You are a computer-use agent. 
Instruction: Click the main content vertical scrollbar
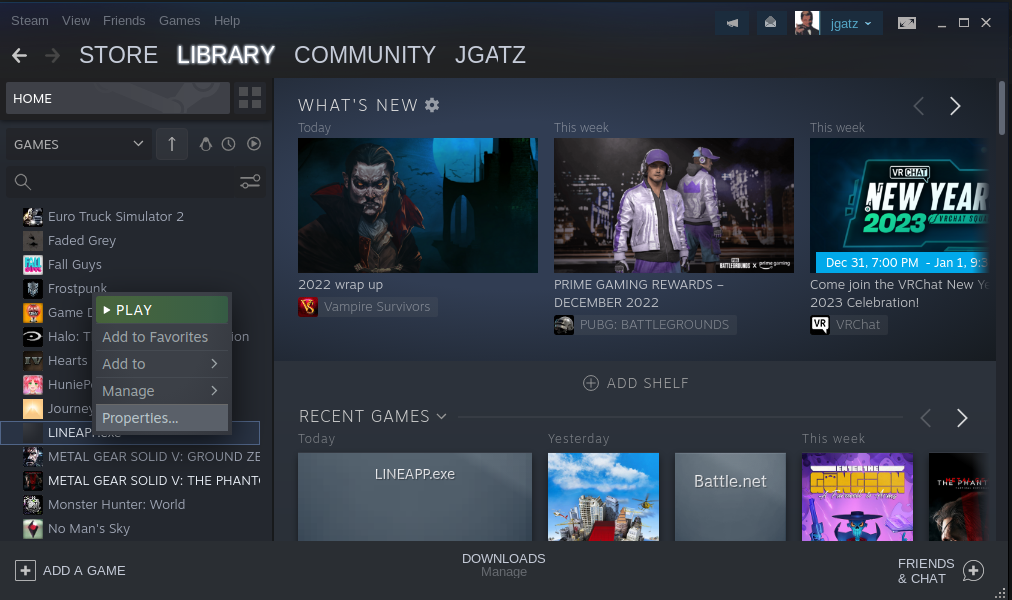point(1002,106)
